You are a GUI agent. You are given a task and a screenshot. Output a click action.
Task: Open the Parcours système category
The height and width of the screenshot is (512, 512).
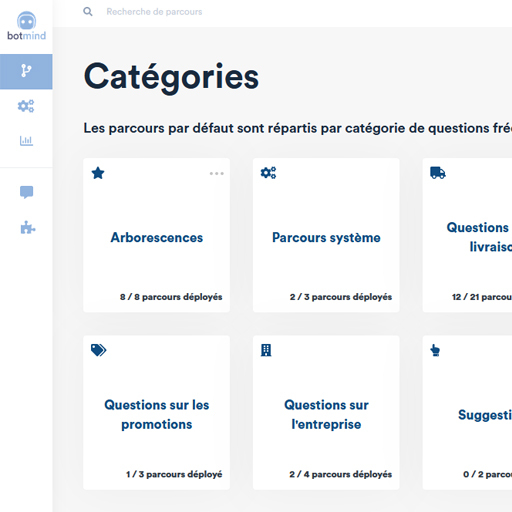click(x=326, y=235)
